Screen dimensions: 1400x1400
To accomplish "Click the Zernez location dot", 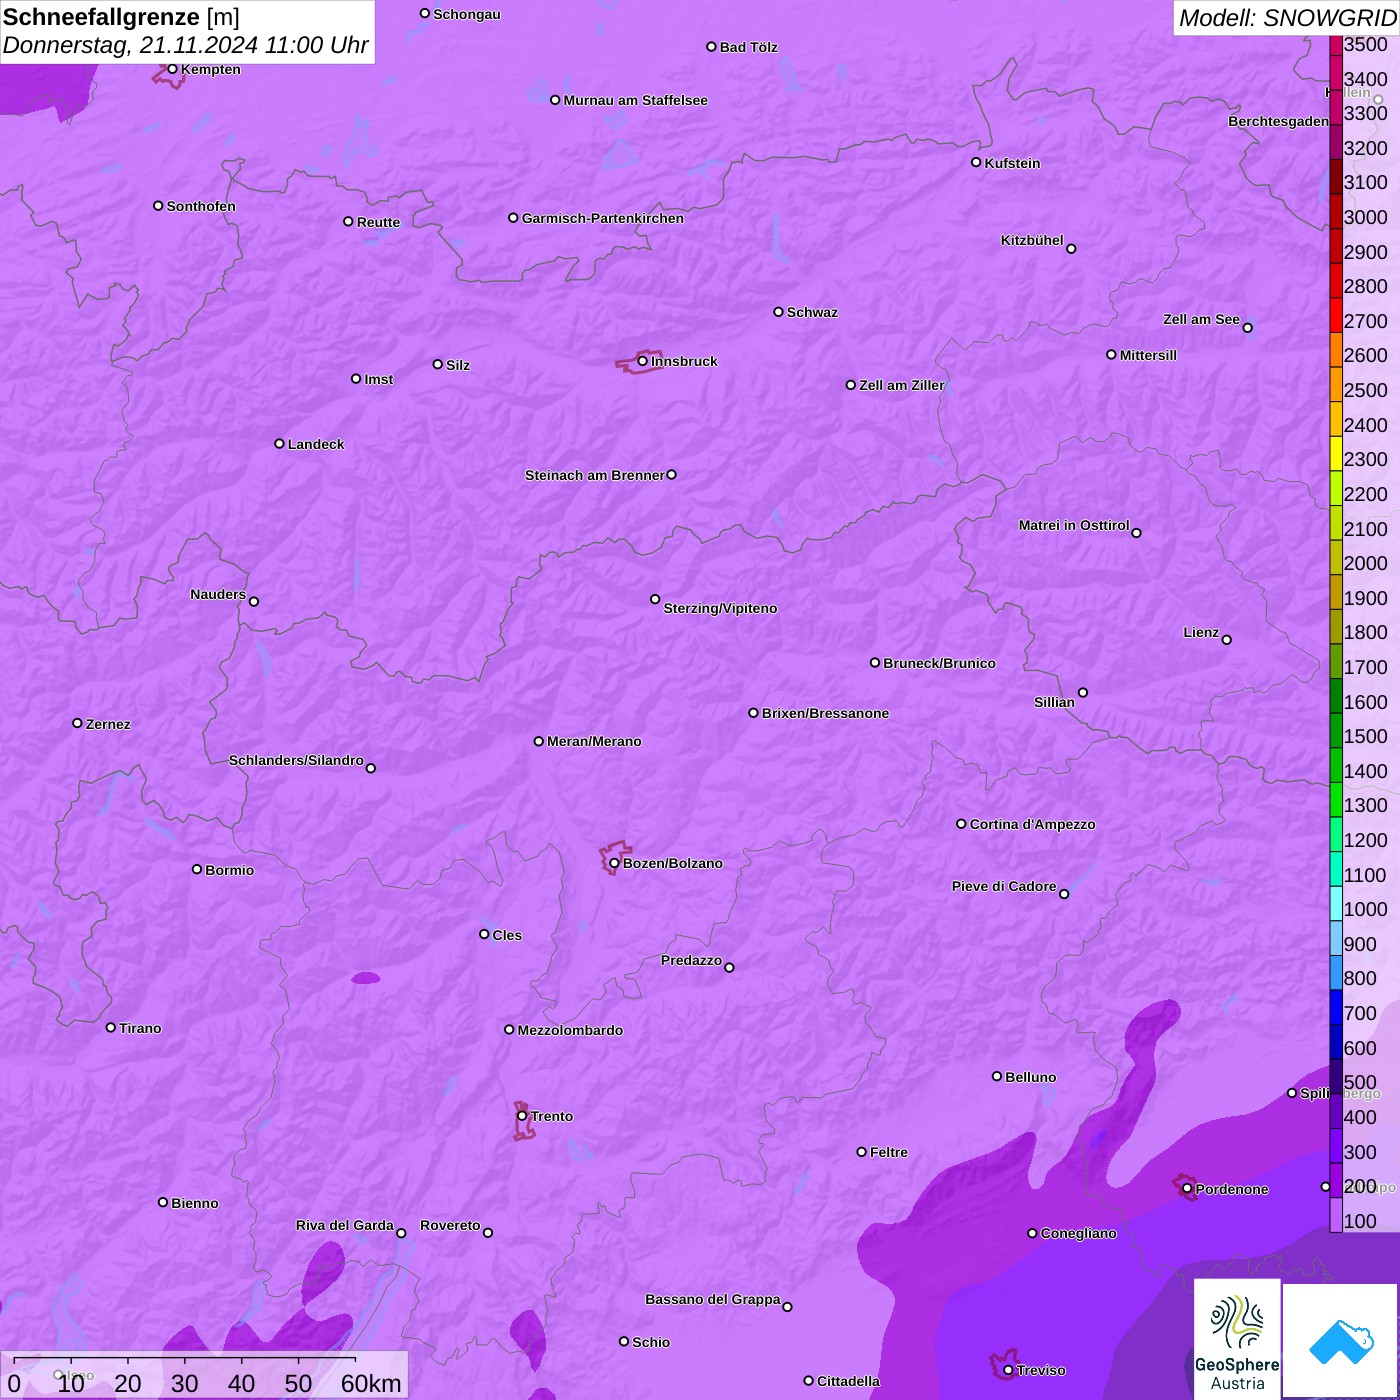I will tap(78, 723).
